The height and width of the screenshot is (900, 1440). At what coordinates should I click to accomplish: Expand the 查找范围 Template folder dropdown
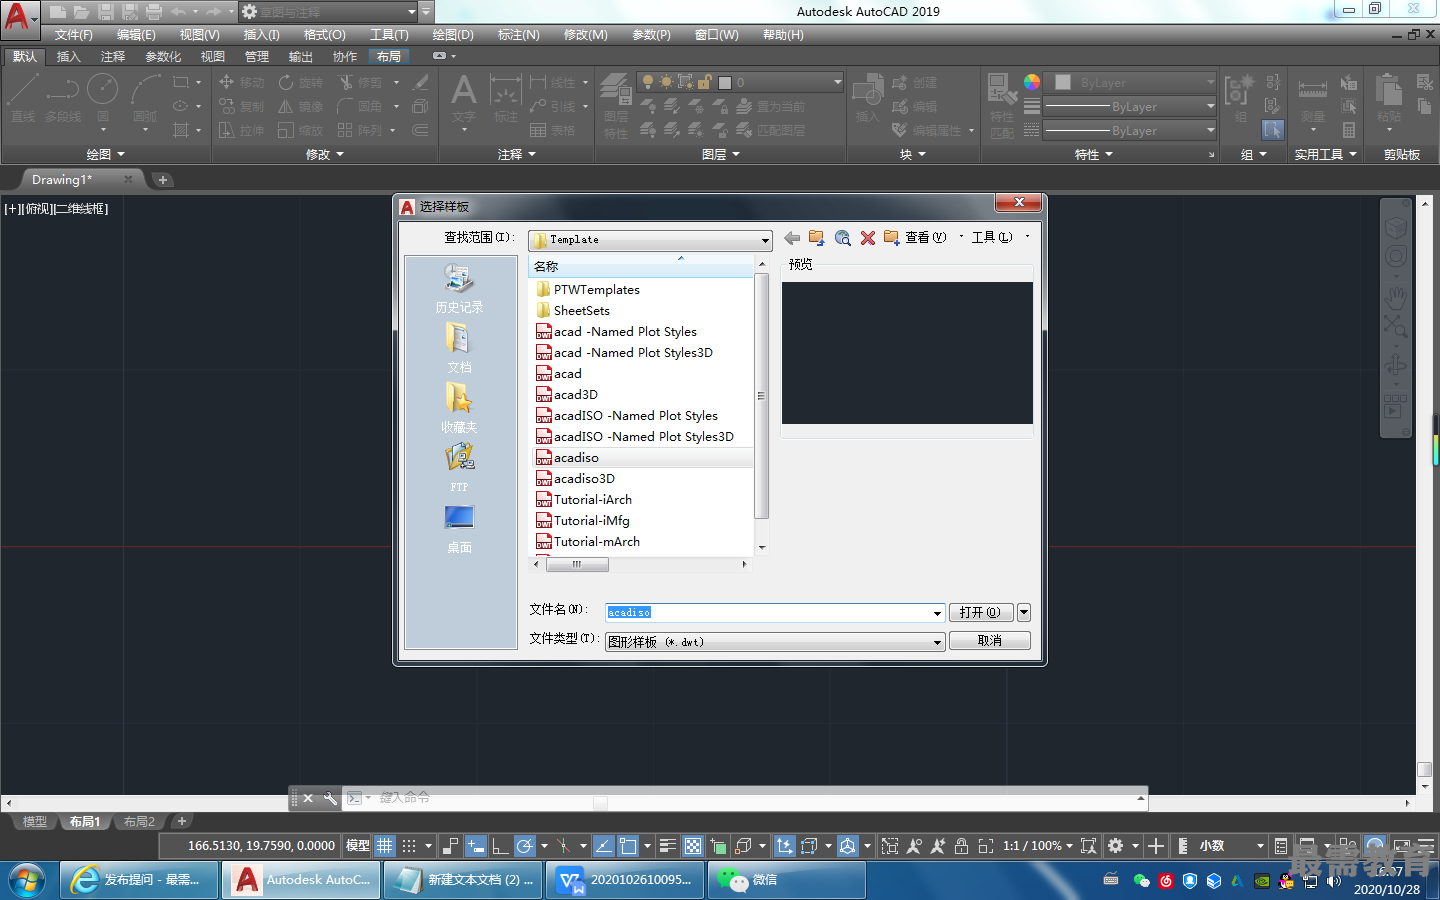tap(765, 240)
